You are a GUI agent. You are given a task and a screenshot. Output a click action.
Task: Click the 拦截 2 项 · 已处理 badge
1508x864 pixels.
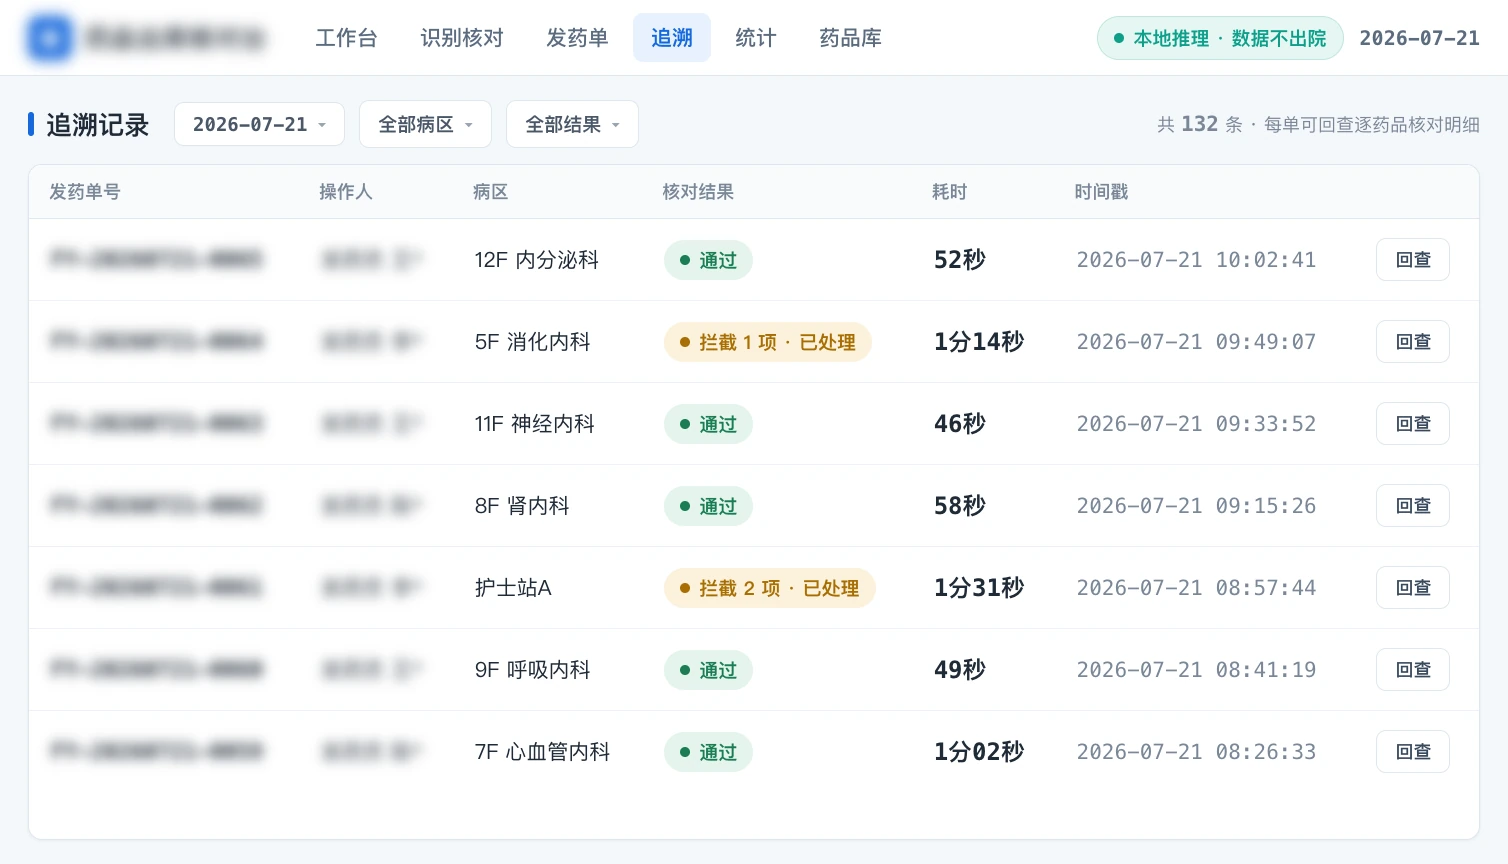click(x=770, y=588)
